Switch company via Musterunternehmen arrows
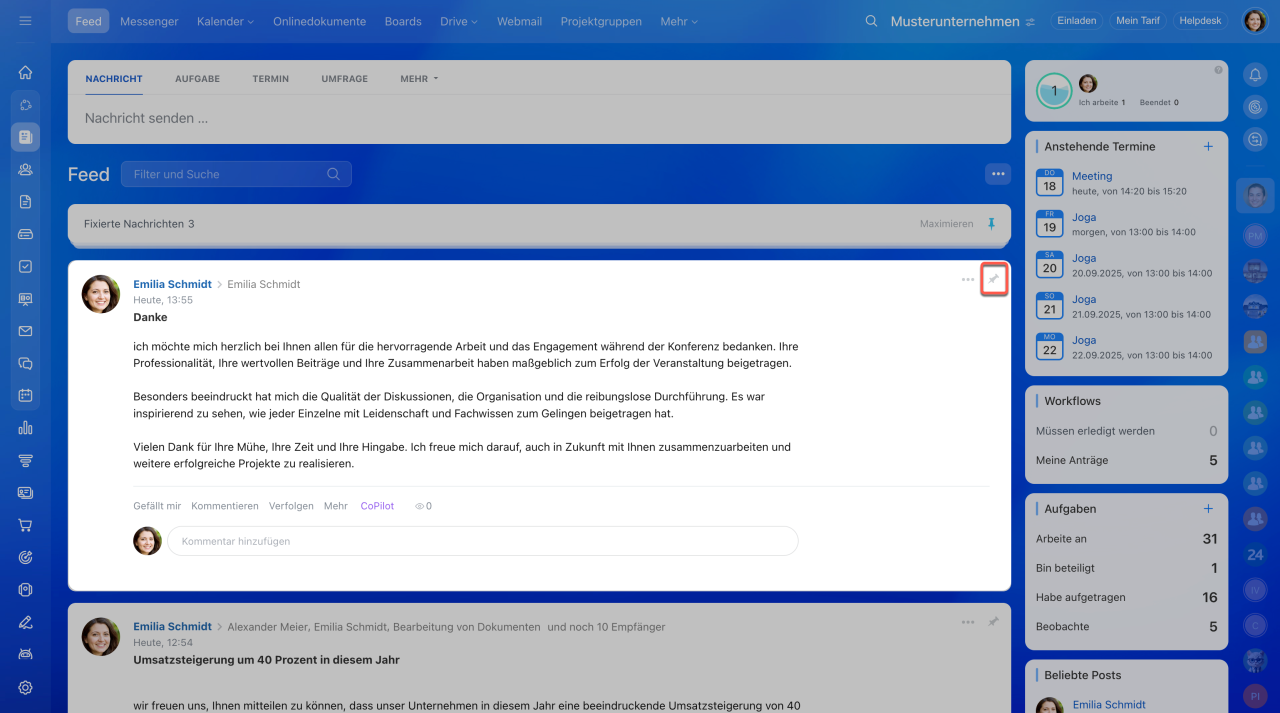Screen dimensions: 1280x713 click(x=1030, y=21)
